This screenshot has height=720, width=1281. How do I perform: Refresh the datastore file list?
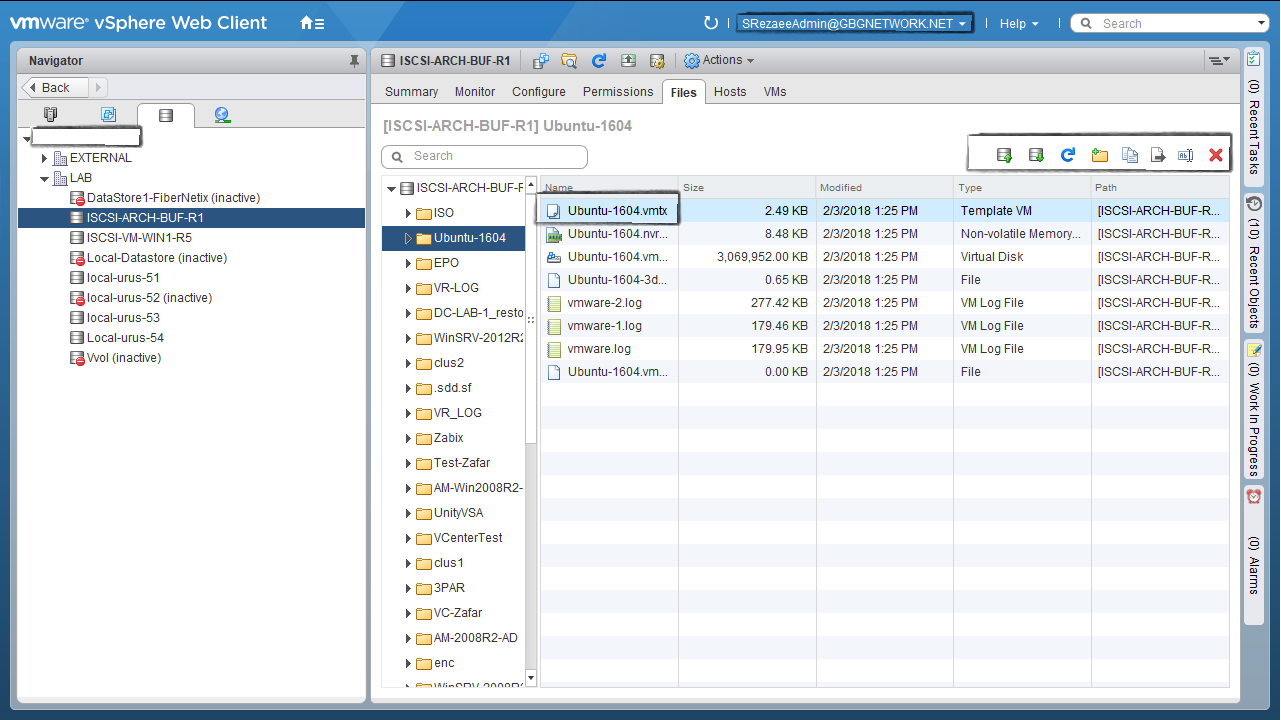point(1068,155)
